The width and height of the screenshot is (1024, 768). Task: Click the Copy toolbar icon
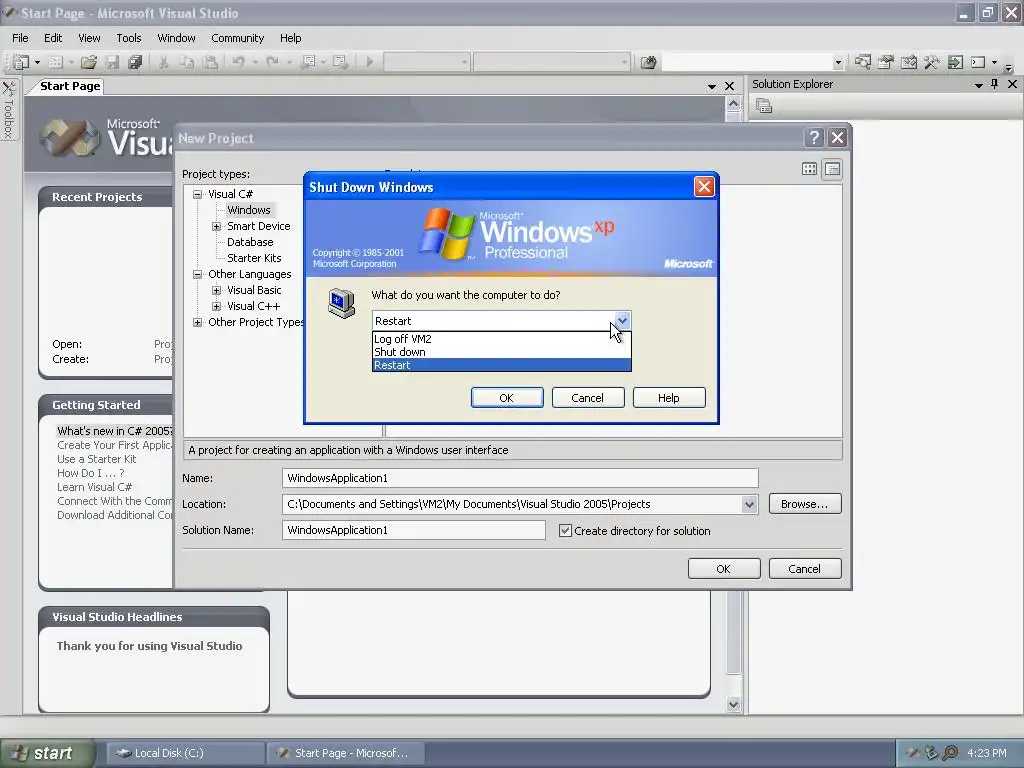click(187, 62)
